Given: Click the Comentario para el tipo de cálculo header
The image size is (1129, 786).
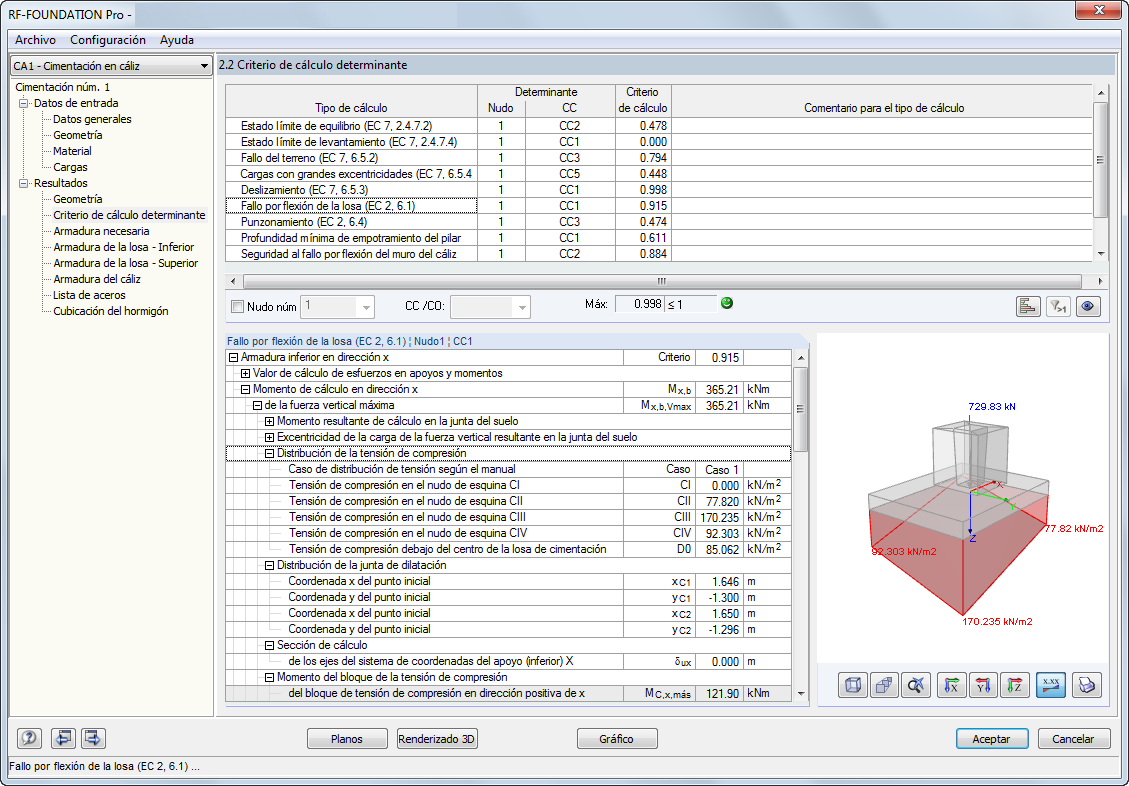Looking at the screenshot, I should (883, 108).
